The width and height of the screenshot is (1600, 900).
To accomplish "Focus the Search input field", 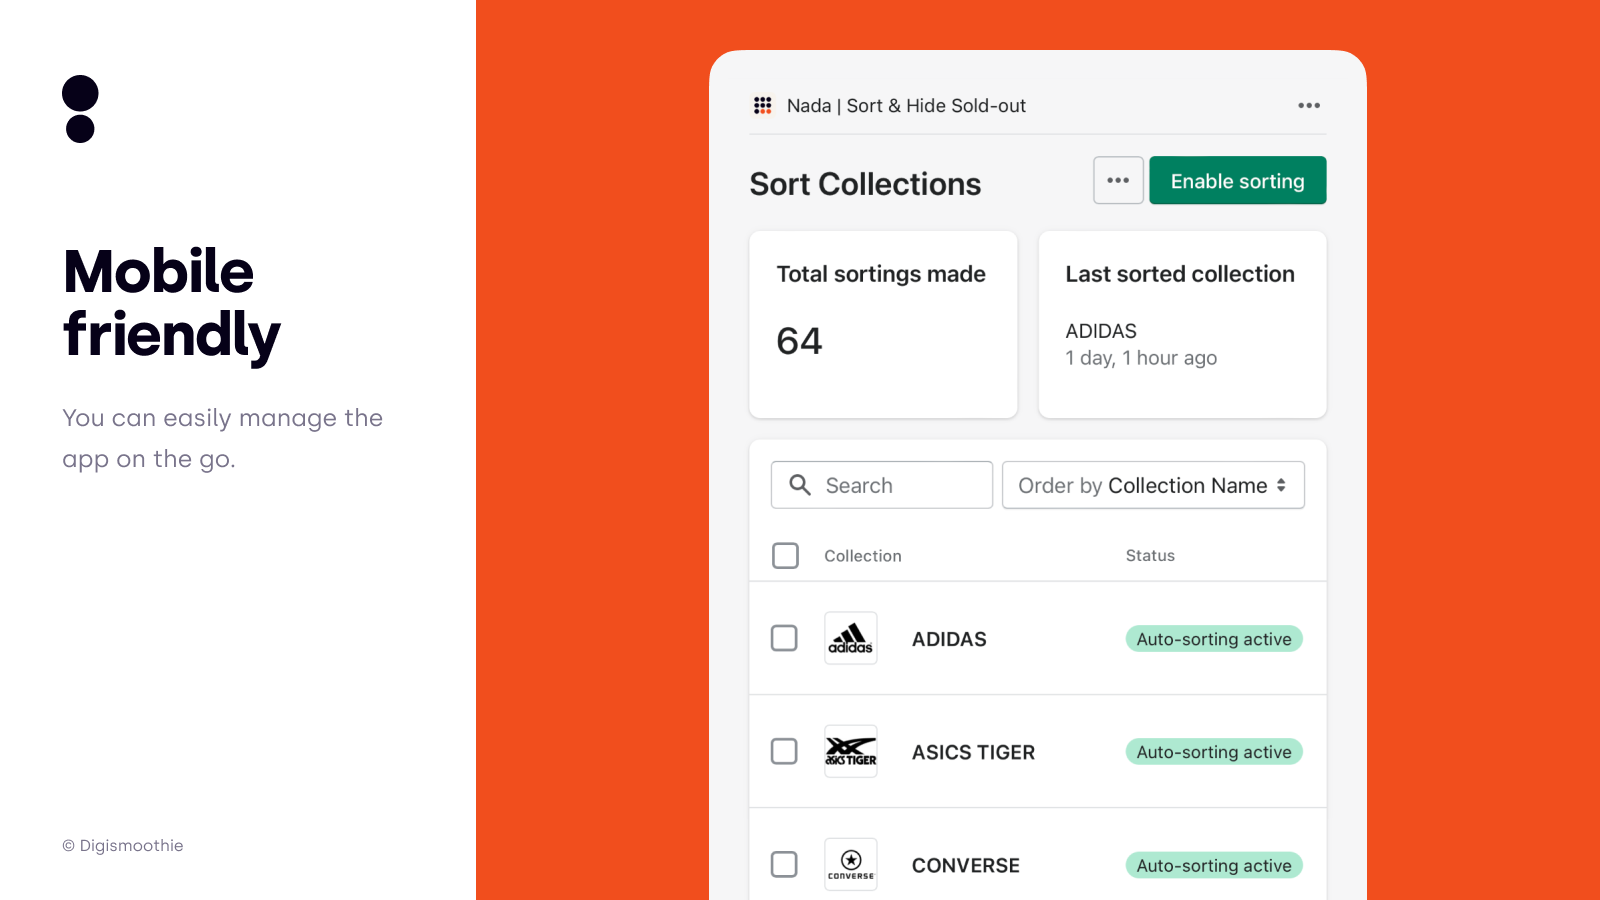I will click(x=882, y=485).
